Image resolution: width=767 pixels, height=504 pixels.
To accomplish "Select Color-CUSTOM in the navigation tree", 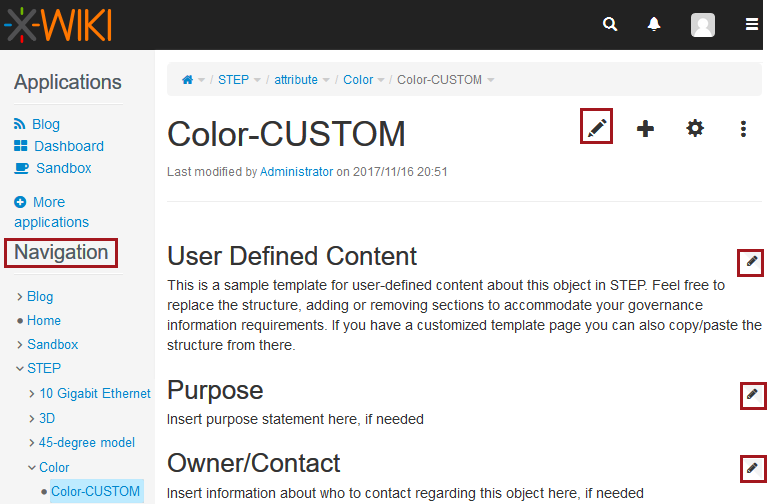I will (96, 491).
